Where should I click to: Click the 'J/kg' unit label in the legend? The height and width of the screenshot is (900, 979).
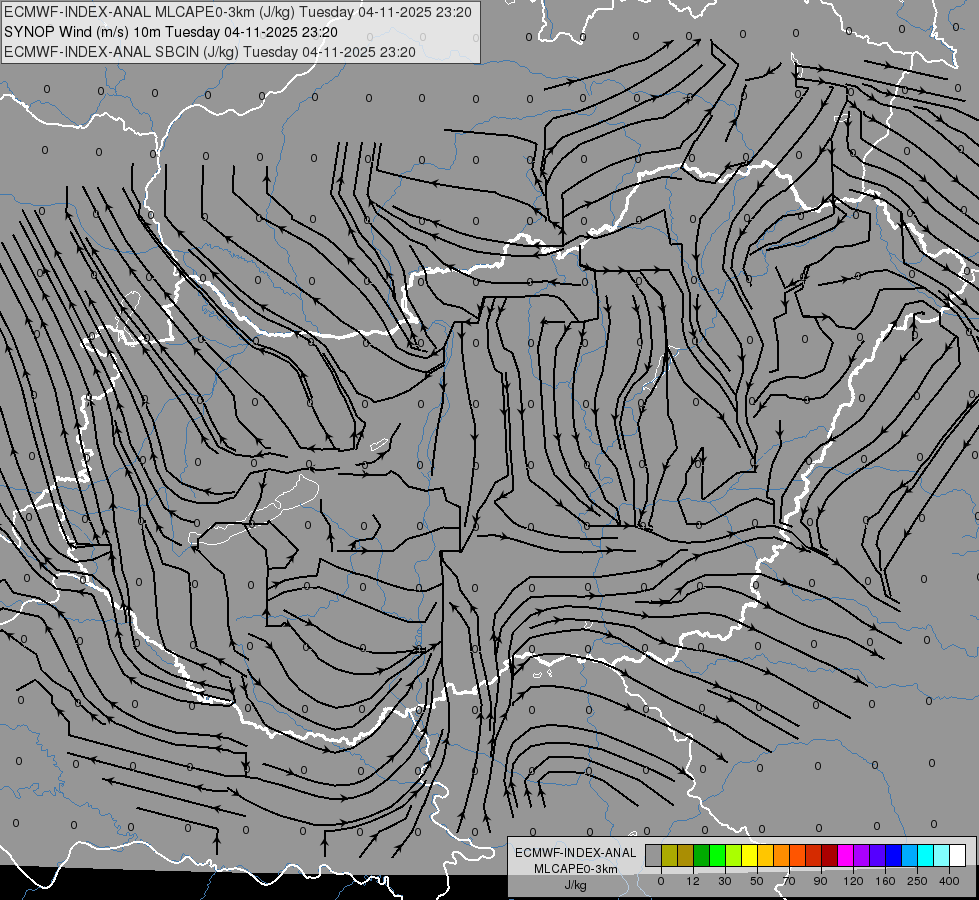click(x=576, y=885)
